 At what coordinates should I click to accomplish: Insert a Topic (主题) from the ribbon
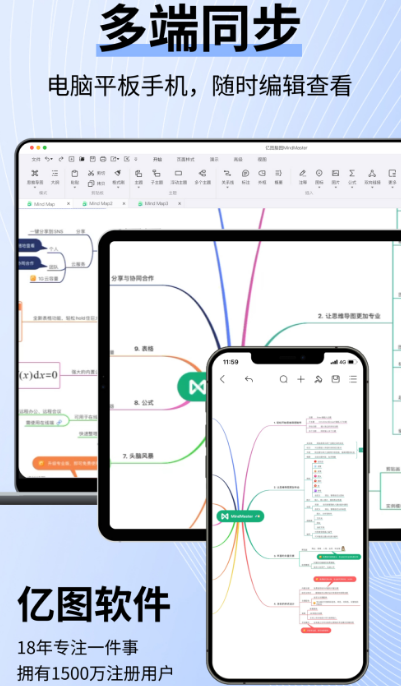[138, 173]
